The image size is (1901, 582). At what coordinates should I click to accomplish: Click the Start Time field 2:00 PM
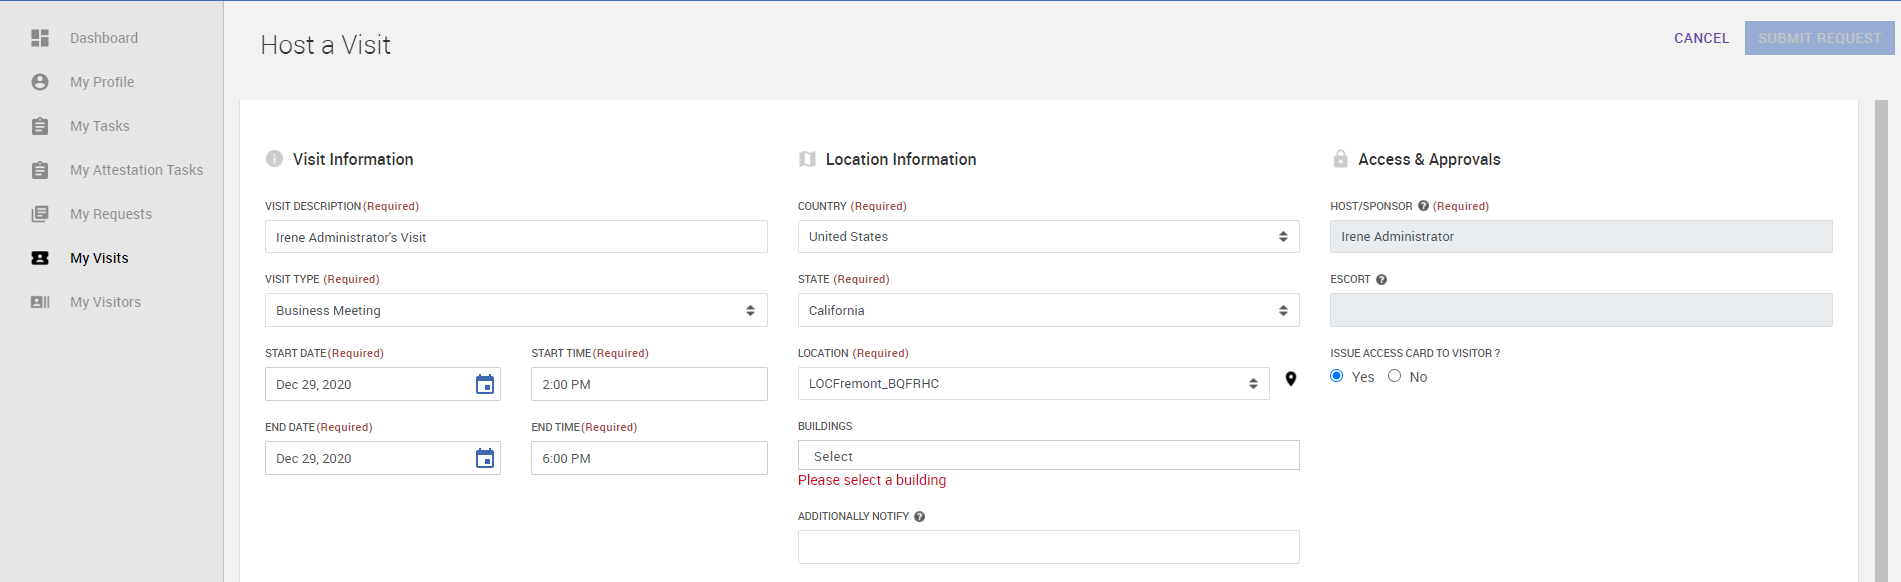pyautogui.click(x=649, y=384)
